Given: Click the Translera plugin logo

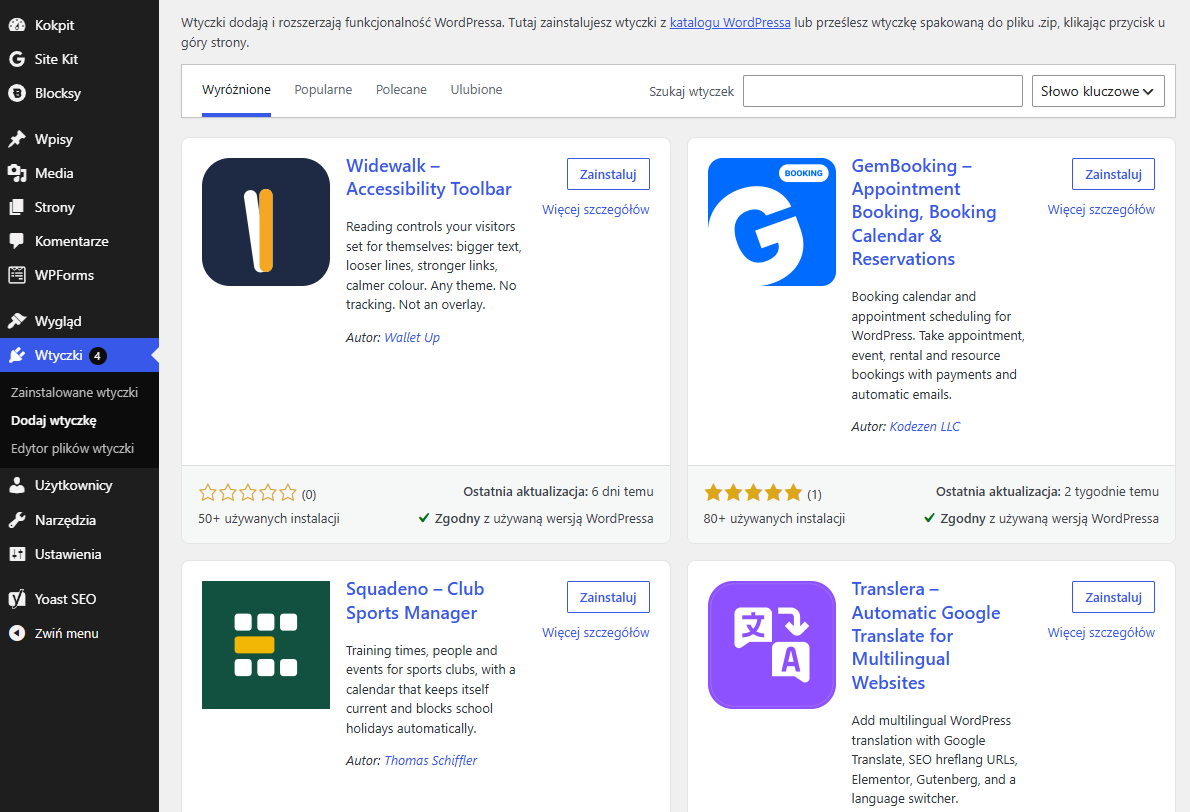Looking at the screenshot, I should coord(772,645).
